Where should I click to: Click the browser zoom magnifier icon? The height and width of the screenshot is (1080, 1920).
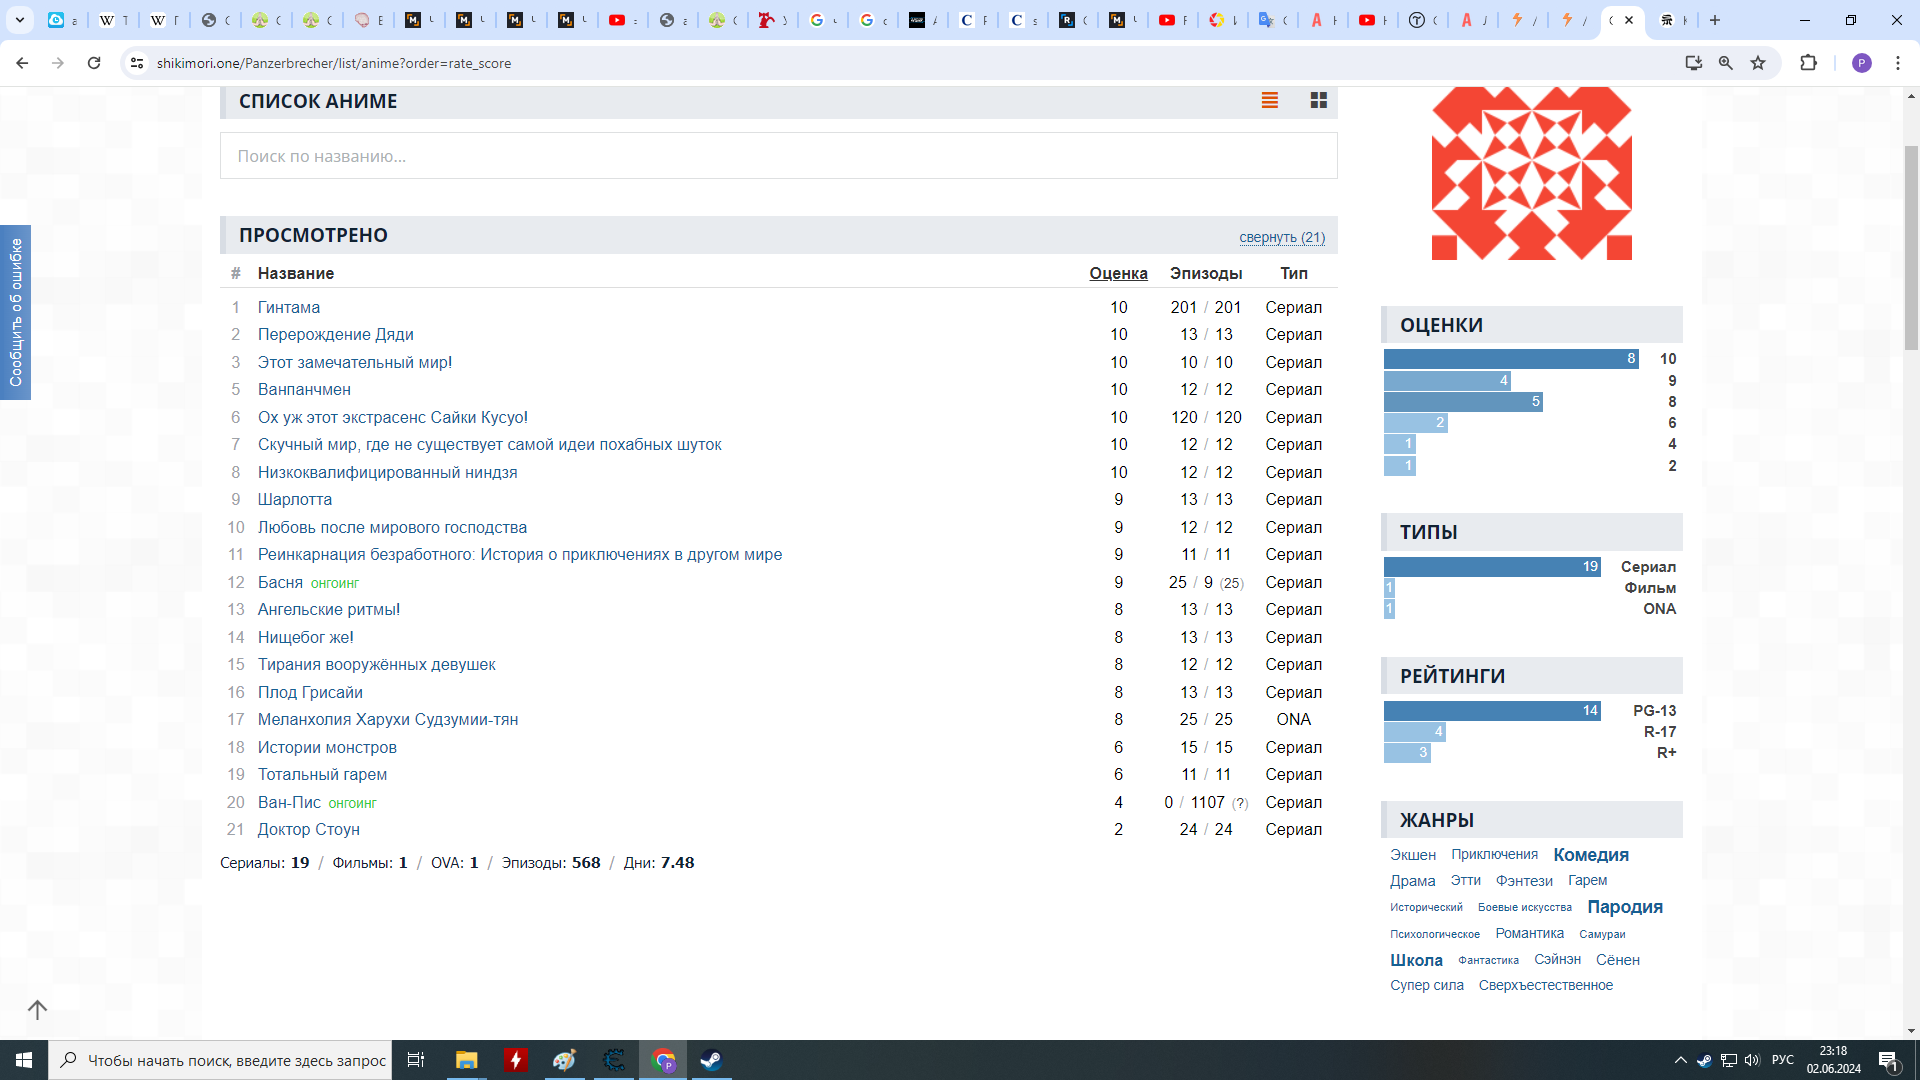point(1725,63)
